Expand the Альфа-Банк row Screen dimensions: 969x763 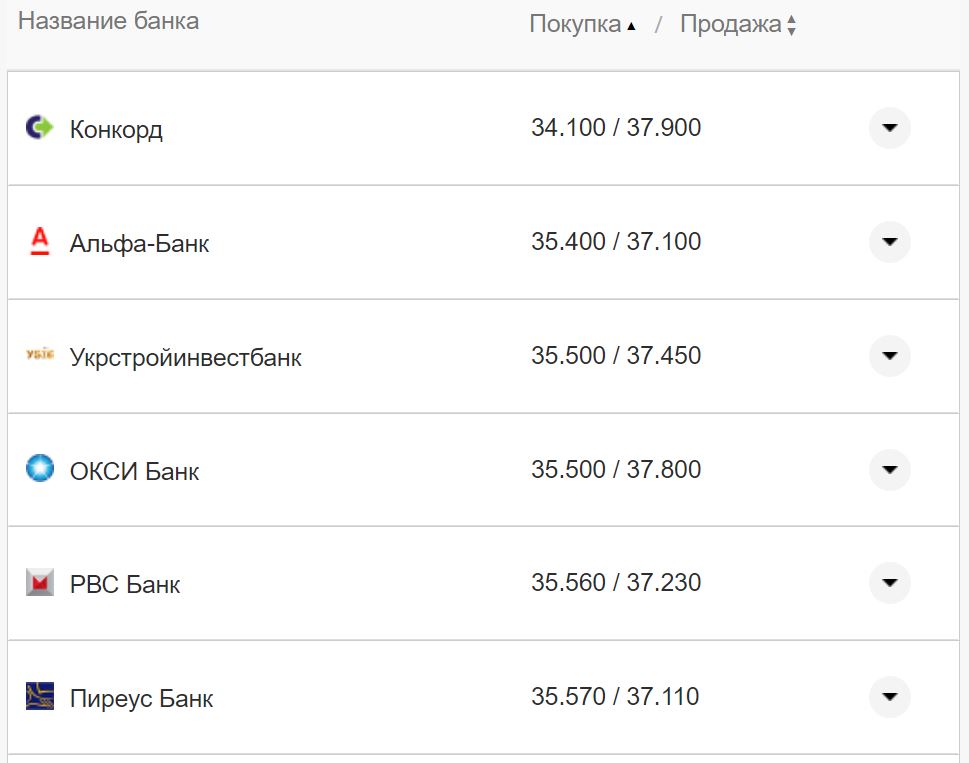pos(888,242)
